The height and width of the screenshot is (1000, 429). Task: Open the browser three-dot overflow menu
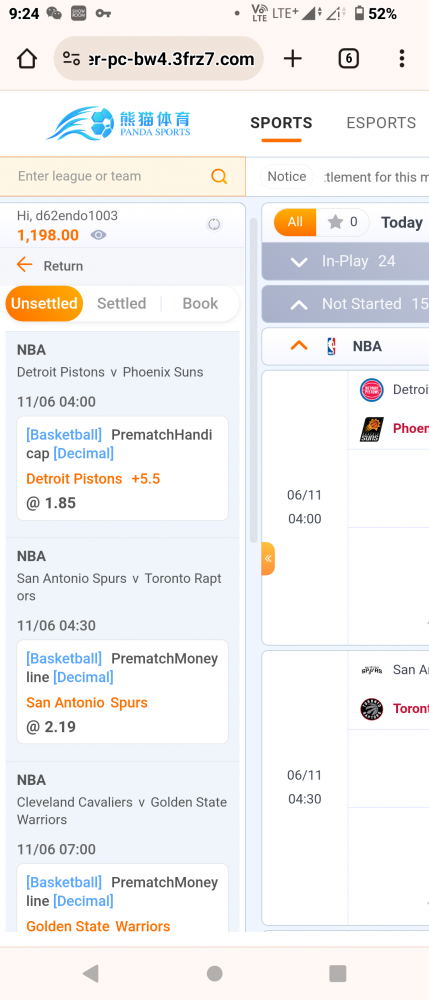tap(402, 59)
